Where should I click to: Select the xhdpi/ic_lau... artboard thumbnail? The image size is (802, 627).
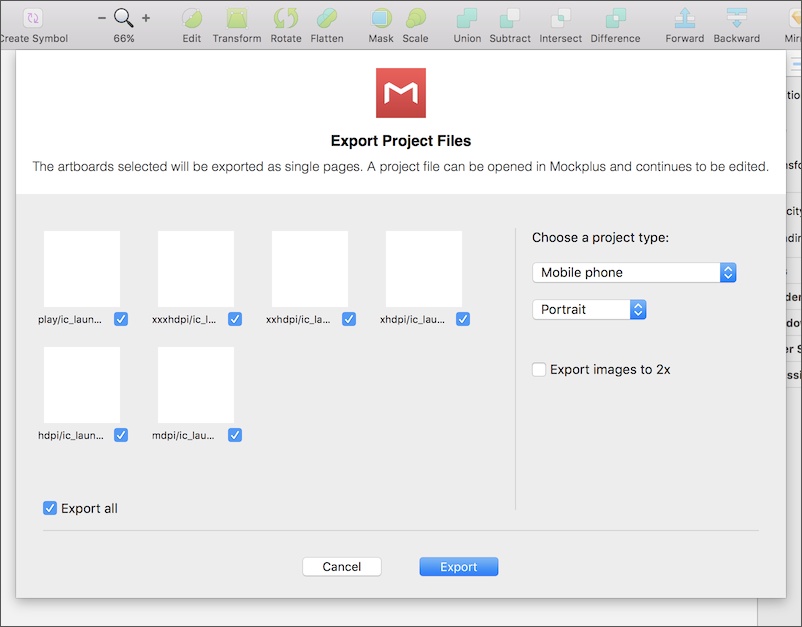pyautogui.click(x=424, y=269)
